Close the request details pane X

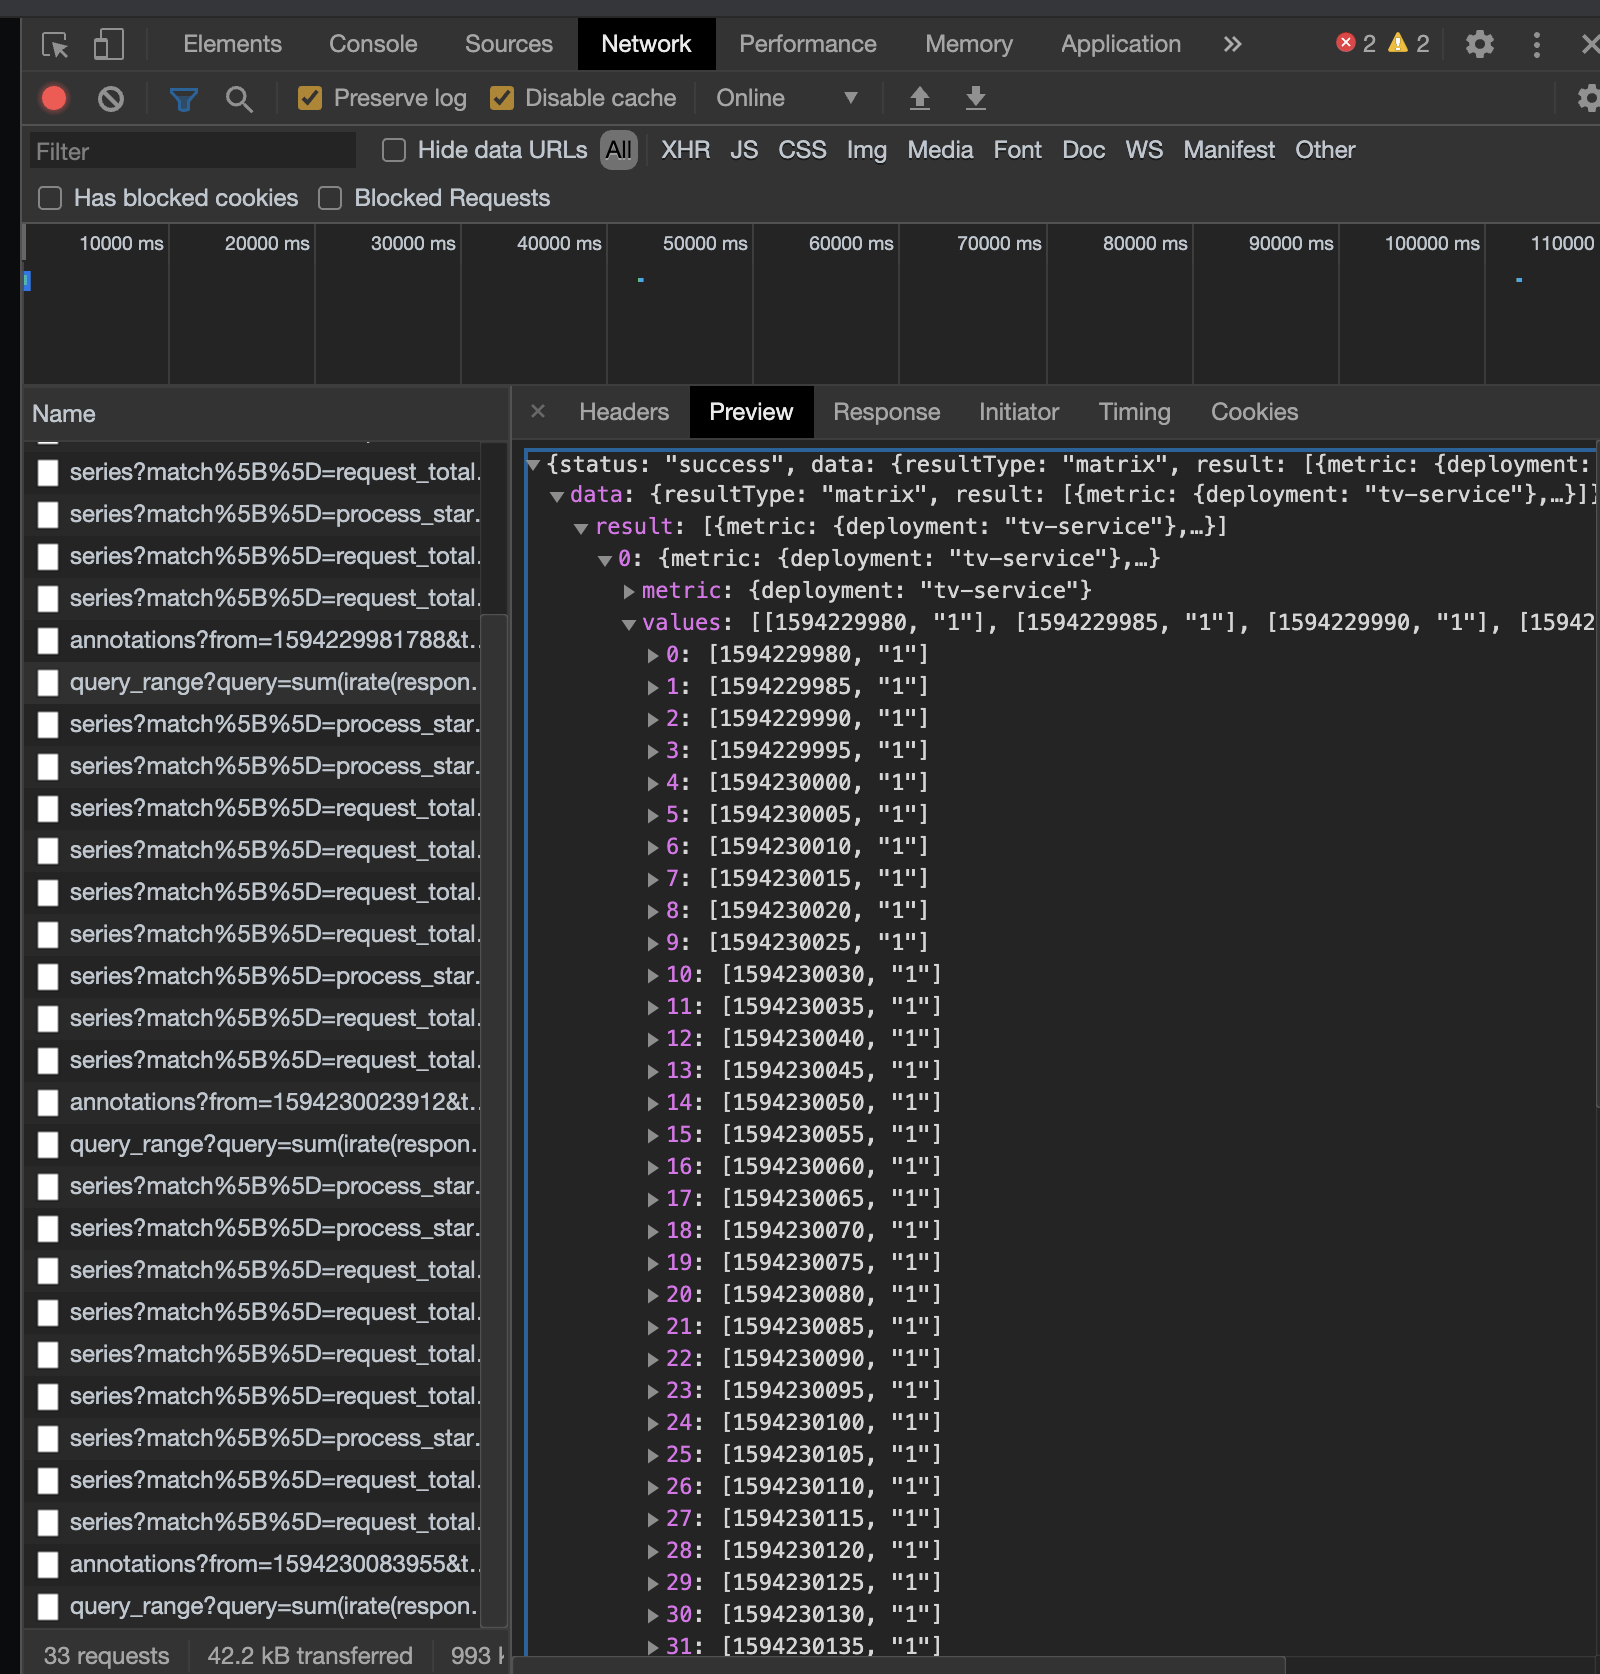[538, 411]
